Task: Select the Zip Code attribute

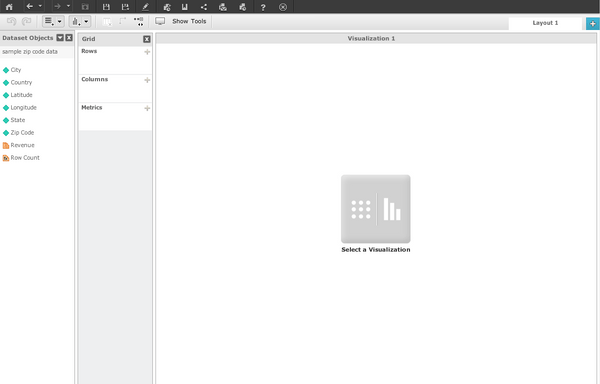Action: point(18,133)
